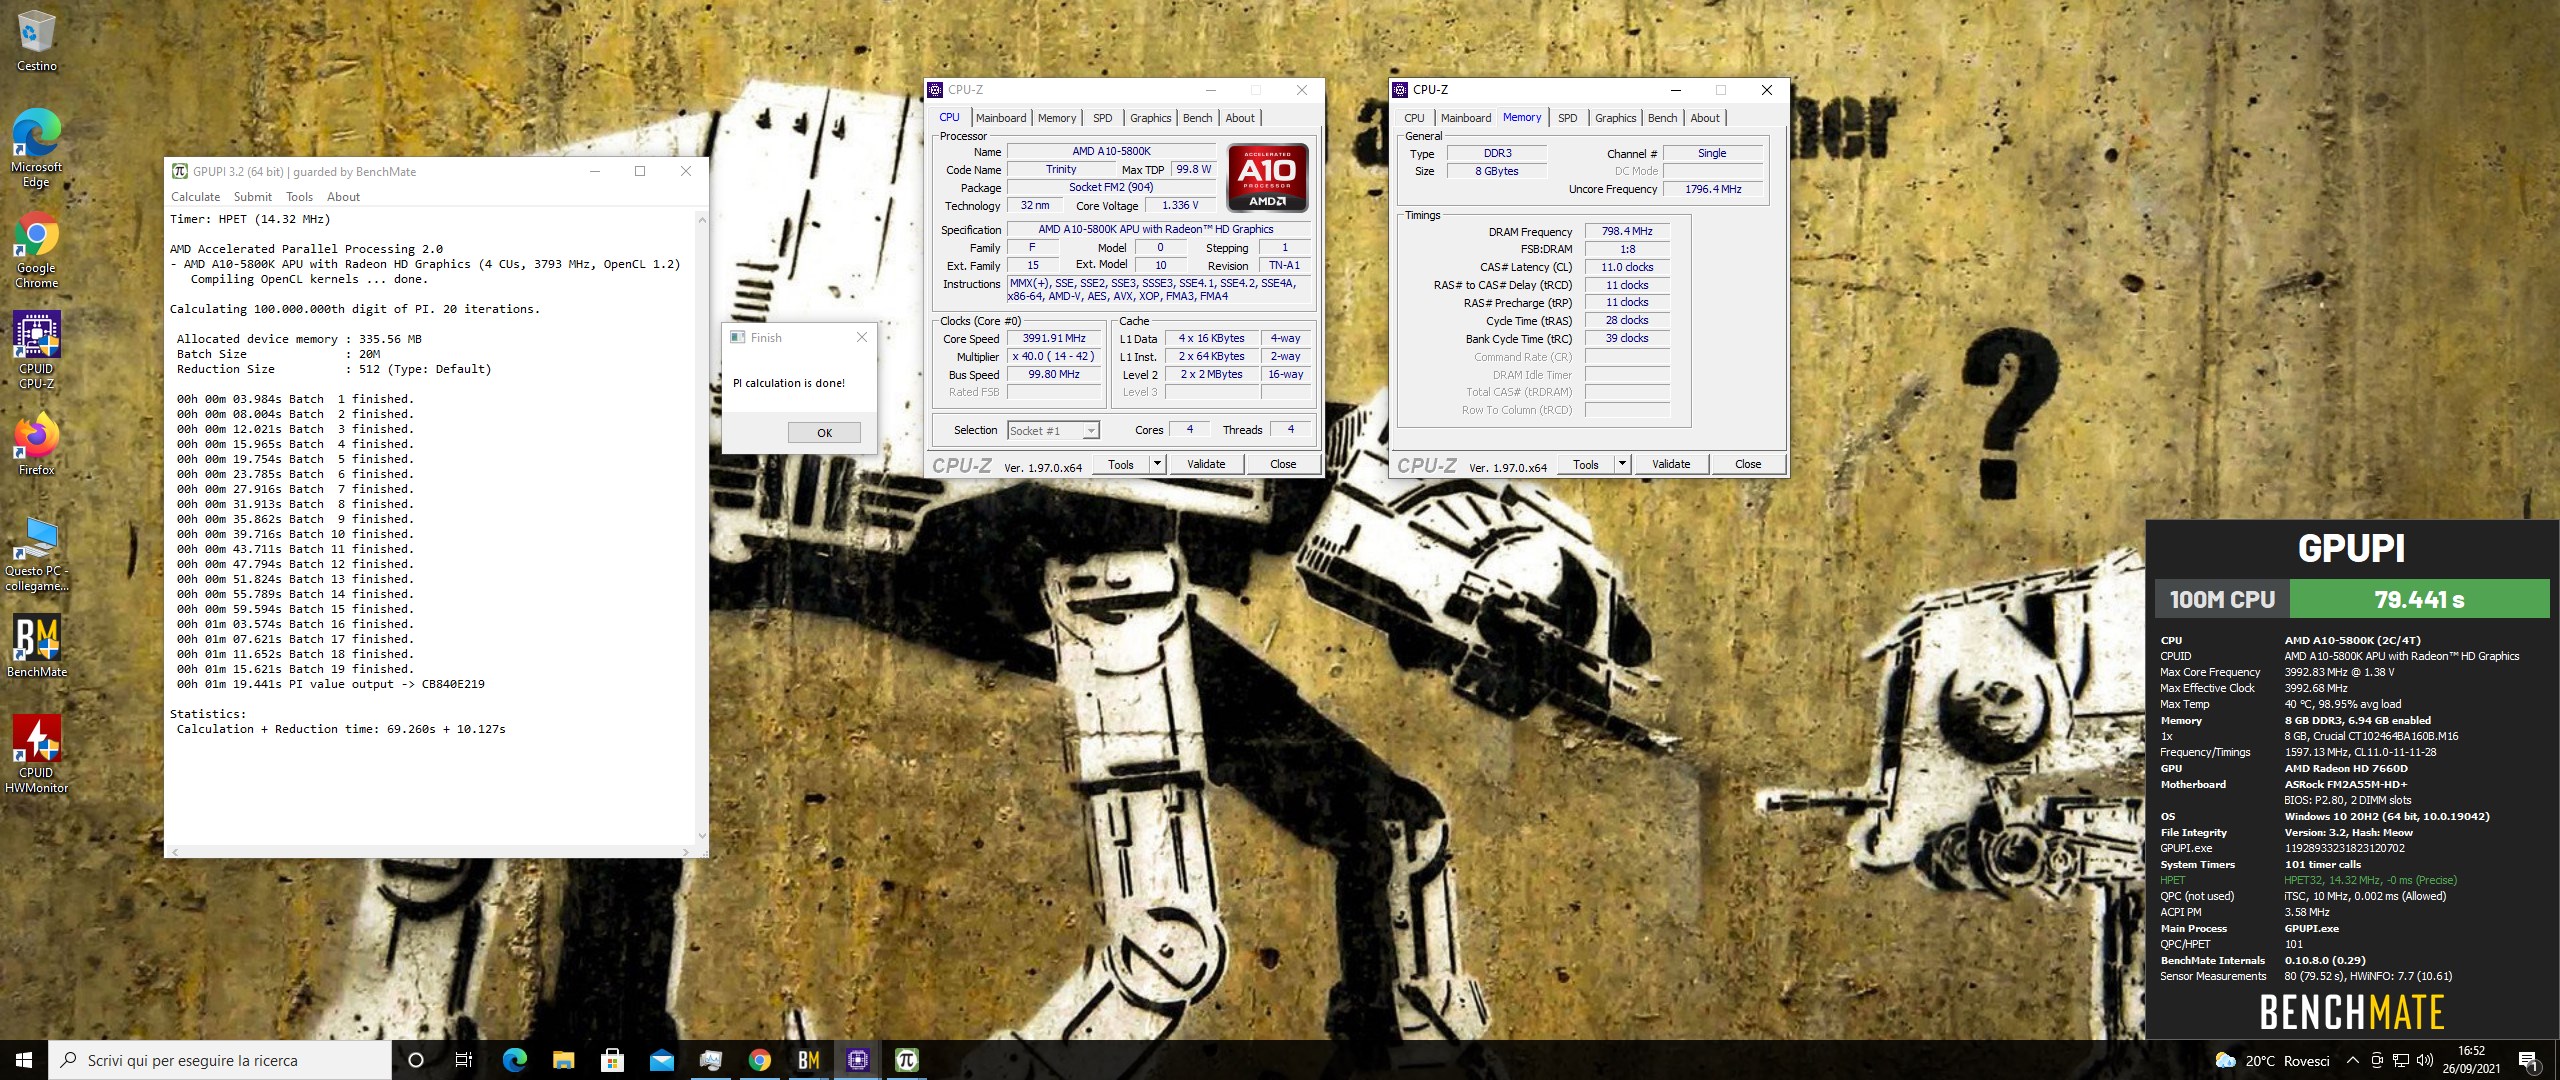Open Cortana circle icon in taskbar

(416, 1060)
